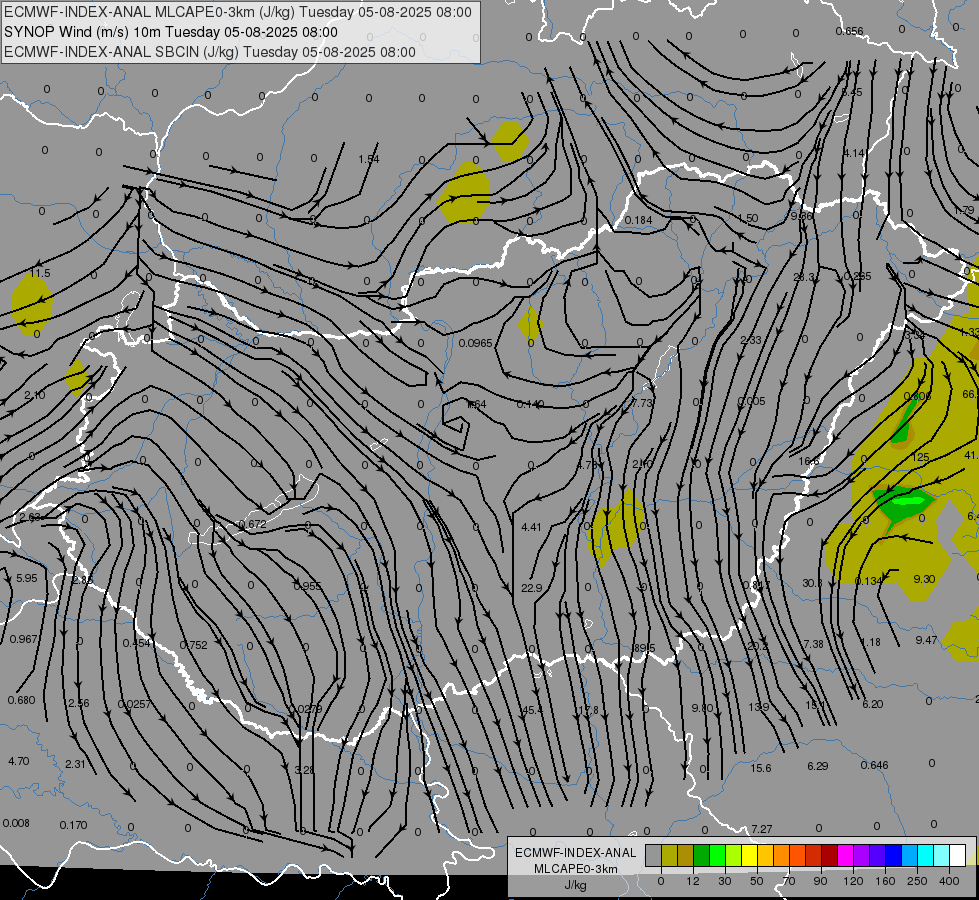
Task: Click map value 9.30
Action: 924,579
